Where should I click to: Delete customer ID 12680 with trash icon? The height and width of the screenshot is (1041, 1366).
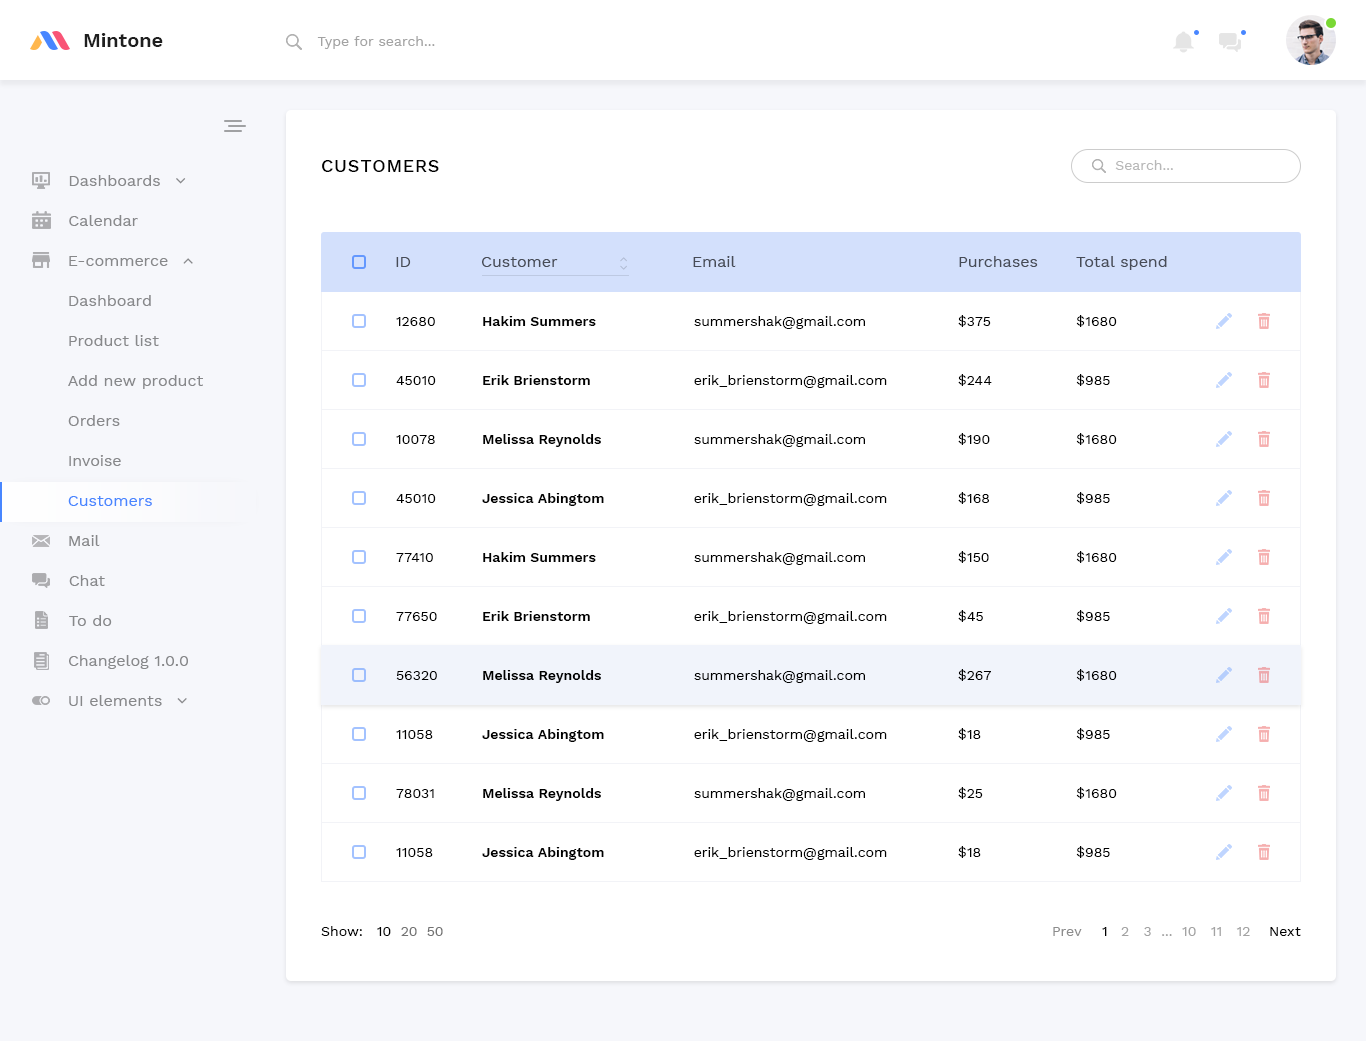click(1264, 321)
